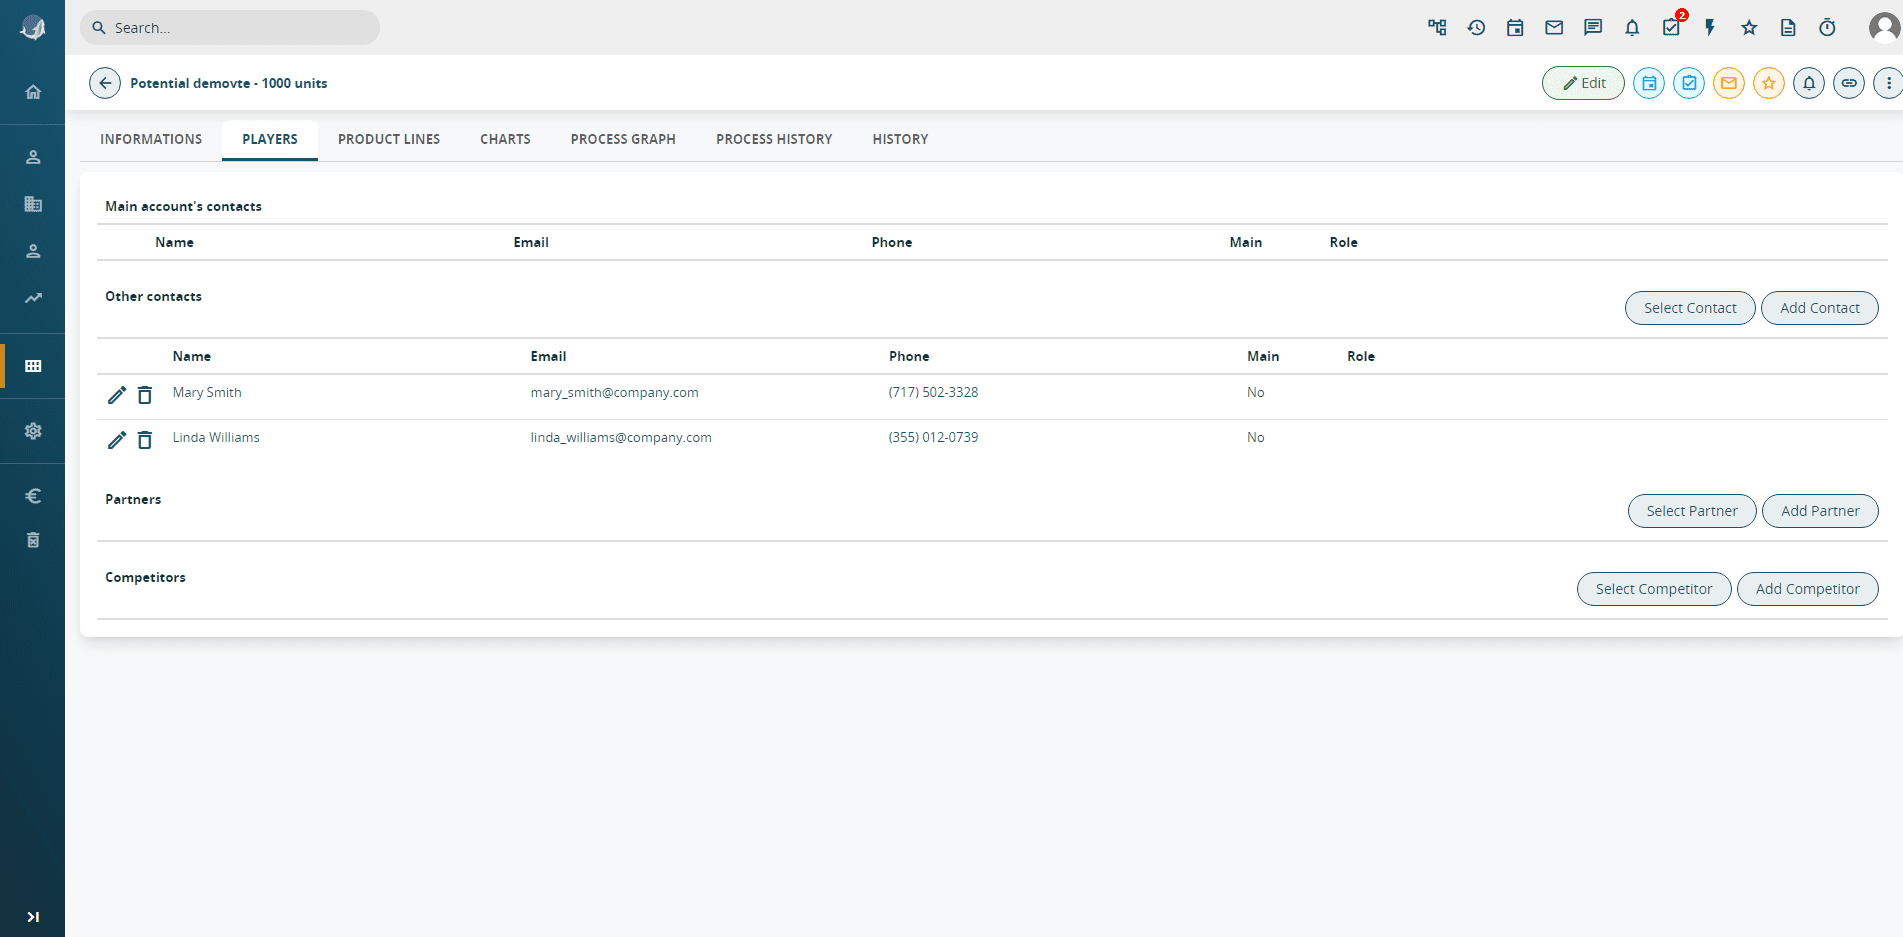Add task with blue checkmark round icon
Viewport: 1903px width, 937px height.
click(1689, 83)
